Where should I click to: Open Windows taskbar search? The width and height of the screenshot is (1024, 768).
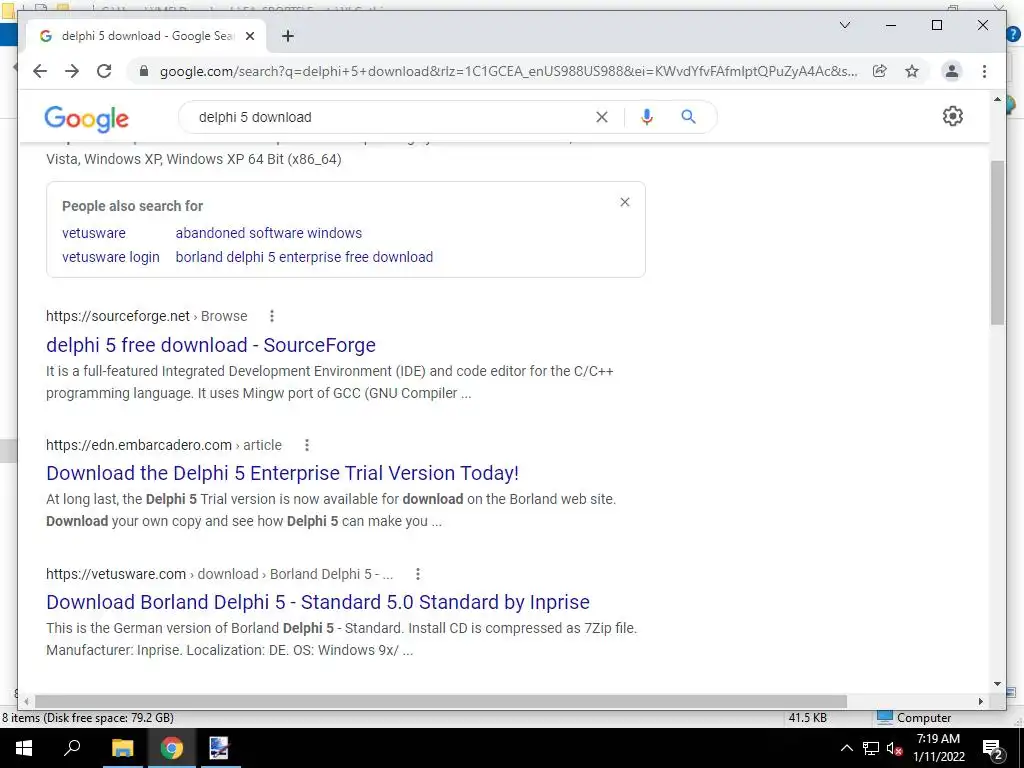pos(72,748)
